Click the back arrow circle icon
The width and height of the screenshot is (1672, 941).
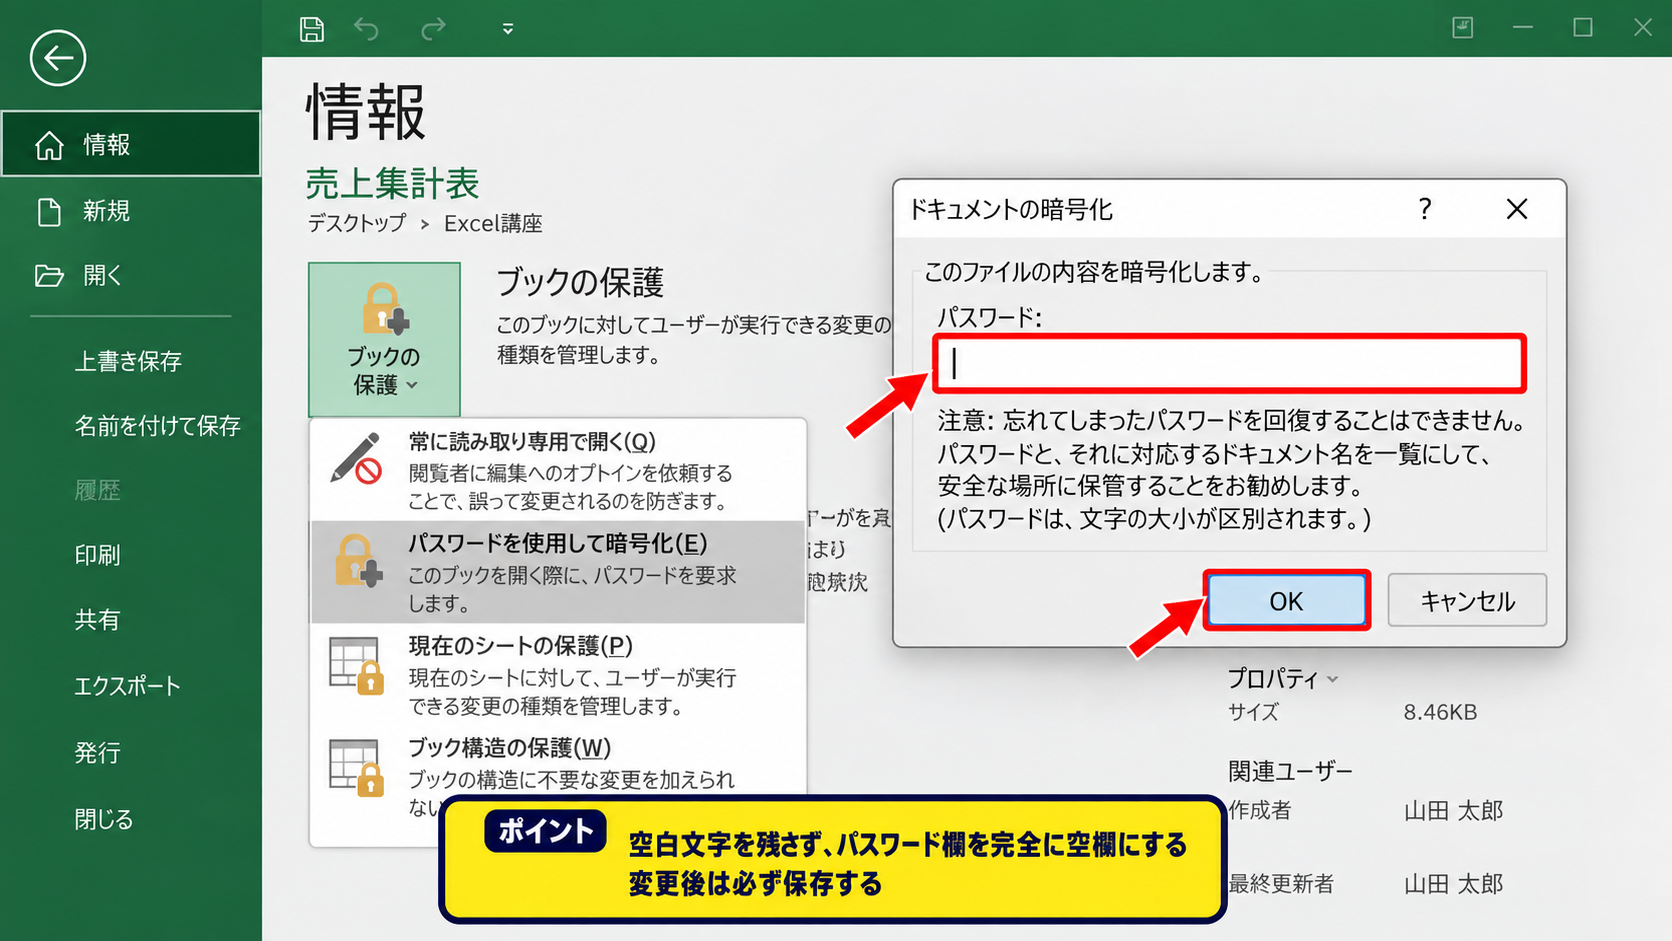tap(58, 58)
